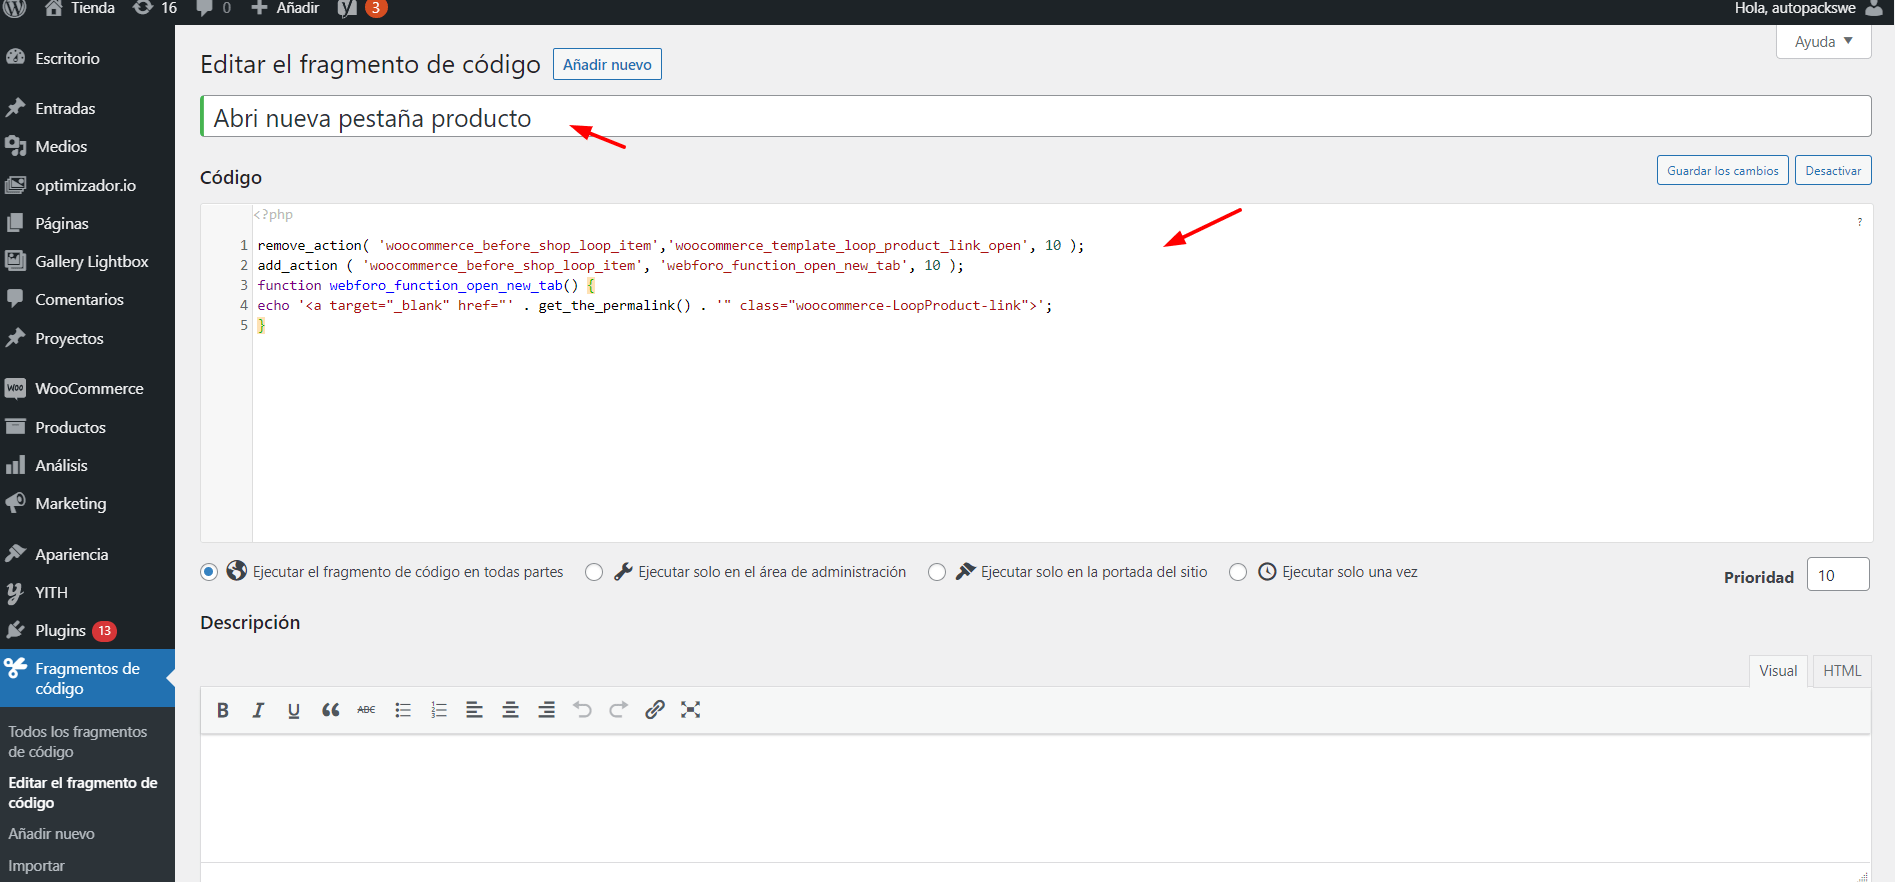Apply underline in description toolbar
This screenshot has height=882, width=1895.
coord(294,710)
